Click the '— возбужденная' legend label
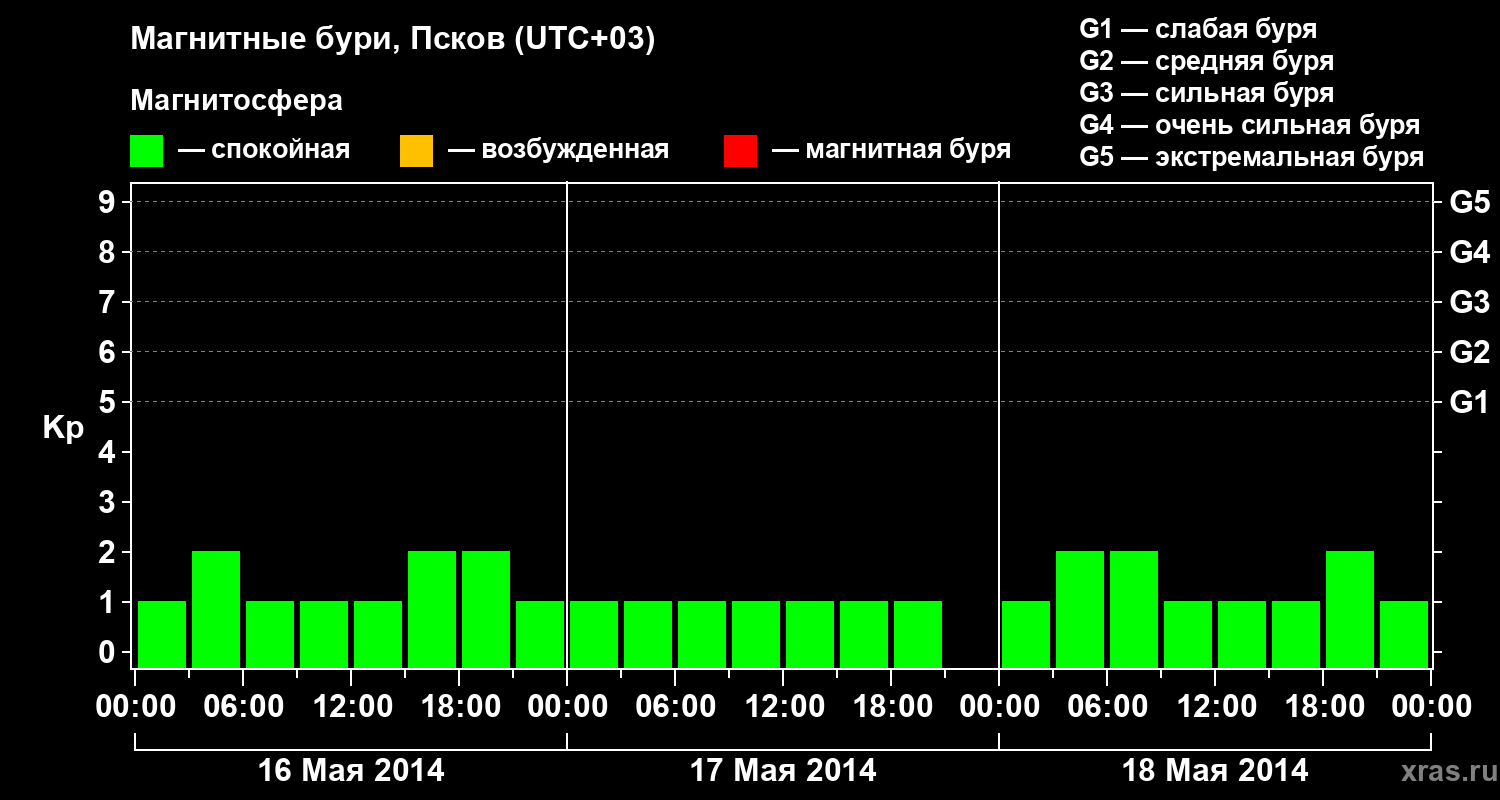This screenshot has height=800, width=1500. pyautogui.click(x=558, y=150)
